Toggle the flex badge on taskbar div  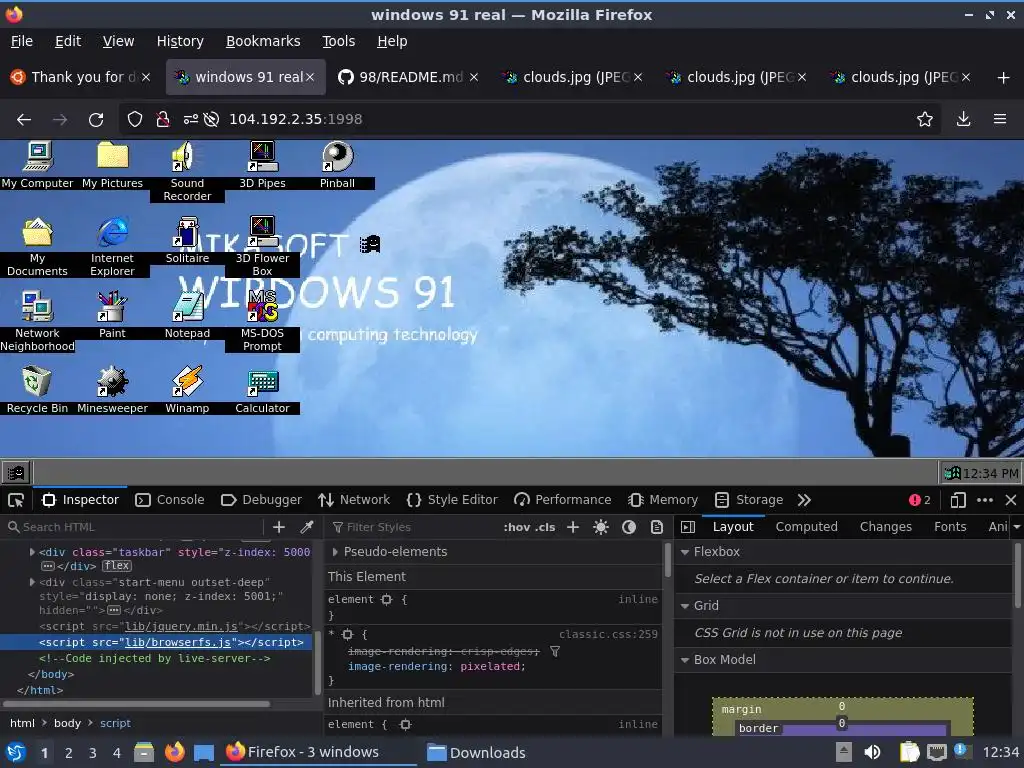117,566
